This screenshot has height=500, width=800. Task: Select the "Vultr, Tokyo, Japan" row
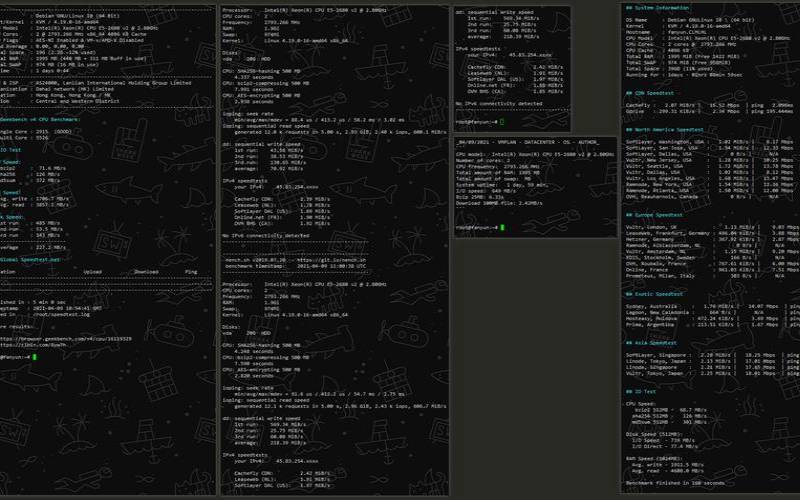[713, 373]
